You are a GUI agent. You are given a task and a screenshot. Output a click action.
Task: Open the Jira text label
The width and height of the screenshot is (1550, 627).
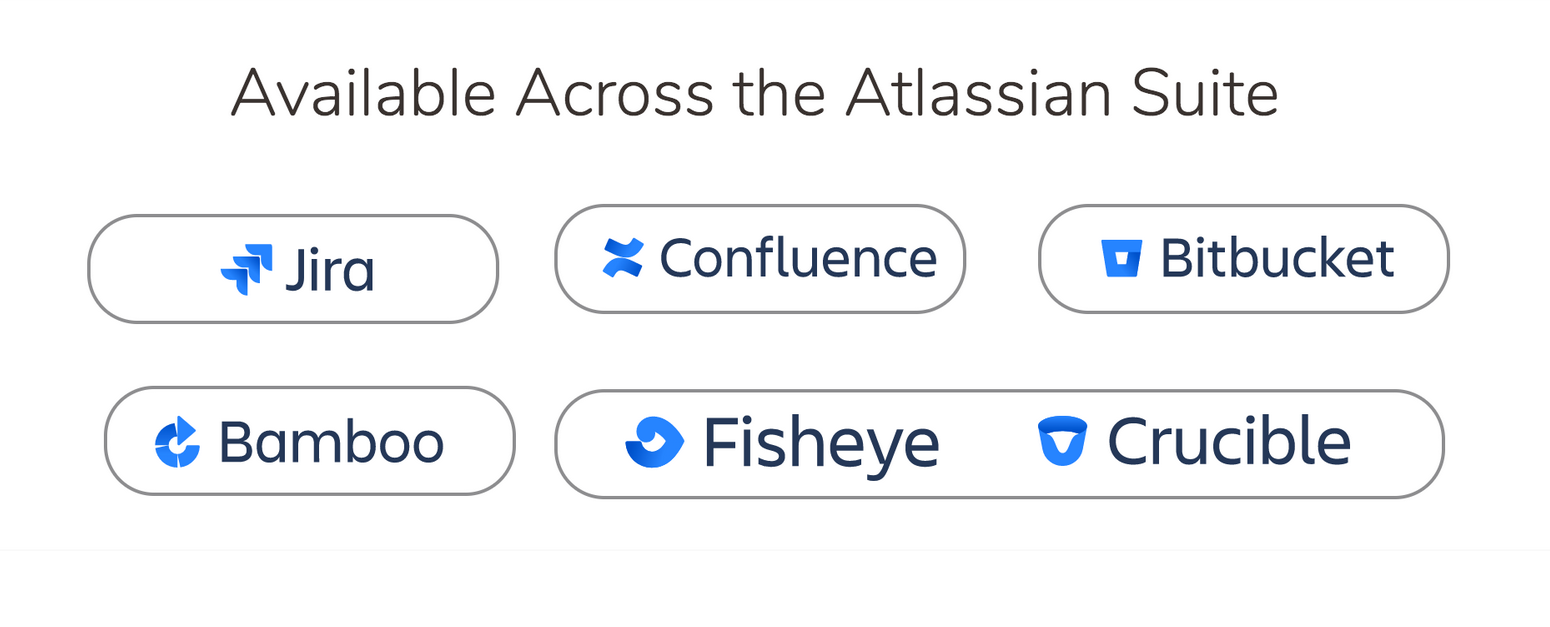(330, 269)
